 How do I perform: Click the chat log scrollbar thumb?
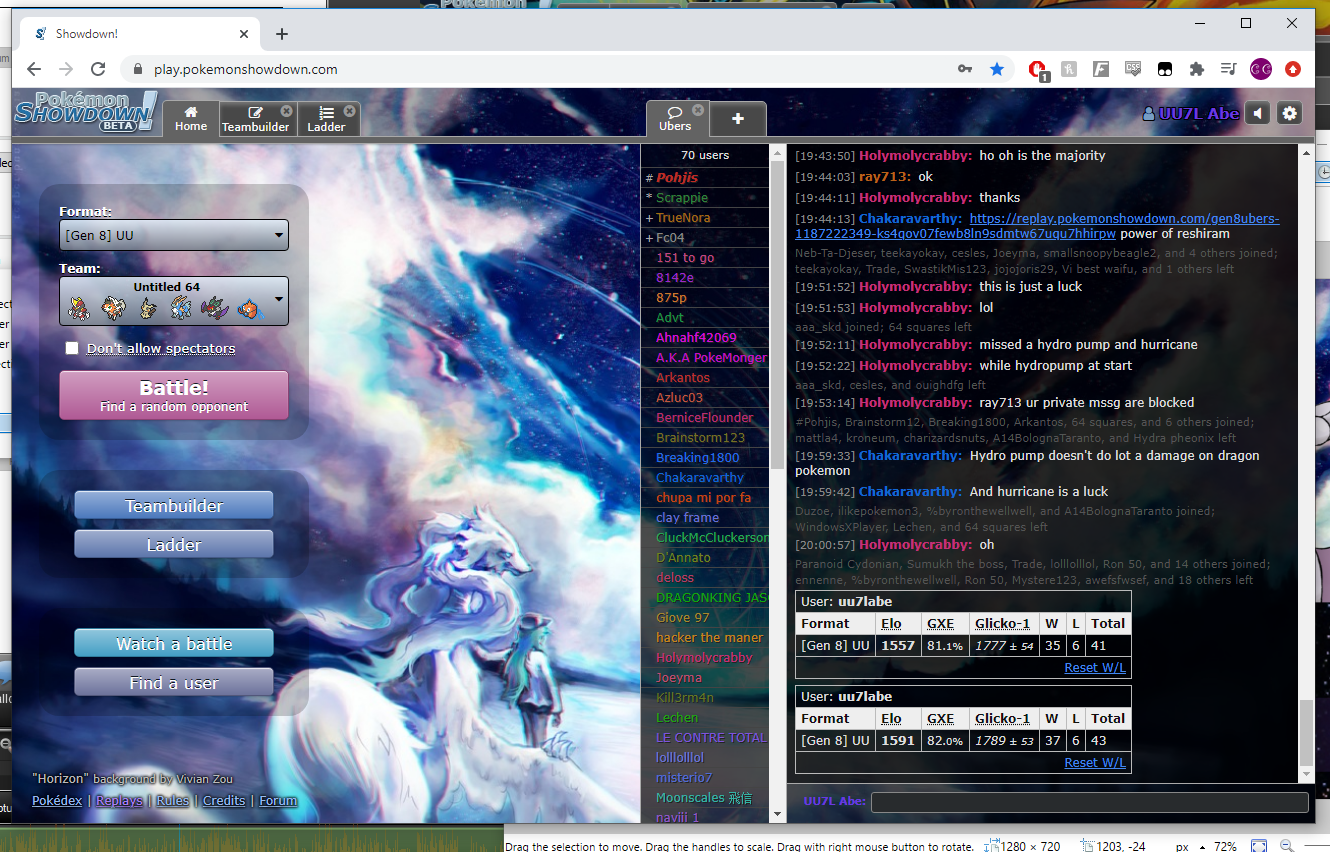(x=1304, y=733)
